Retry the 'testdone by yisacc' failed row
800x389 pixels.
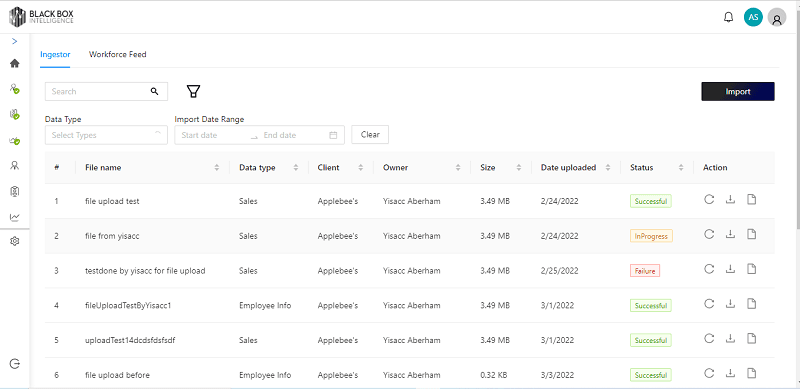tap(709, 269)
